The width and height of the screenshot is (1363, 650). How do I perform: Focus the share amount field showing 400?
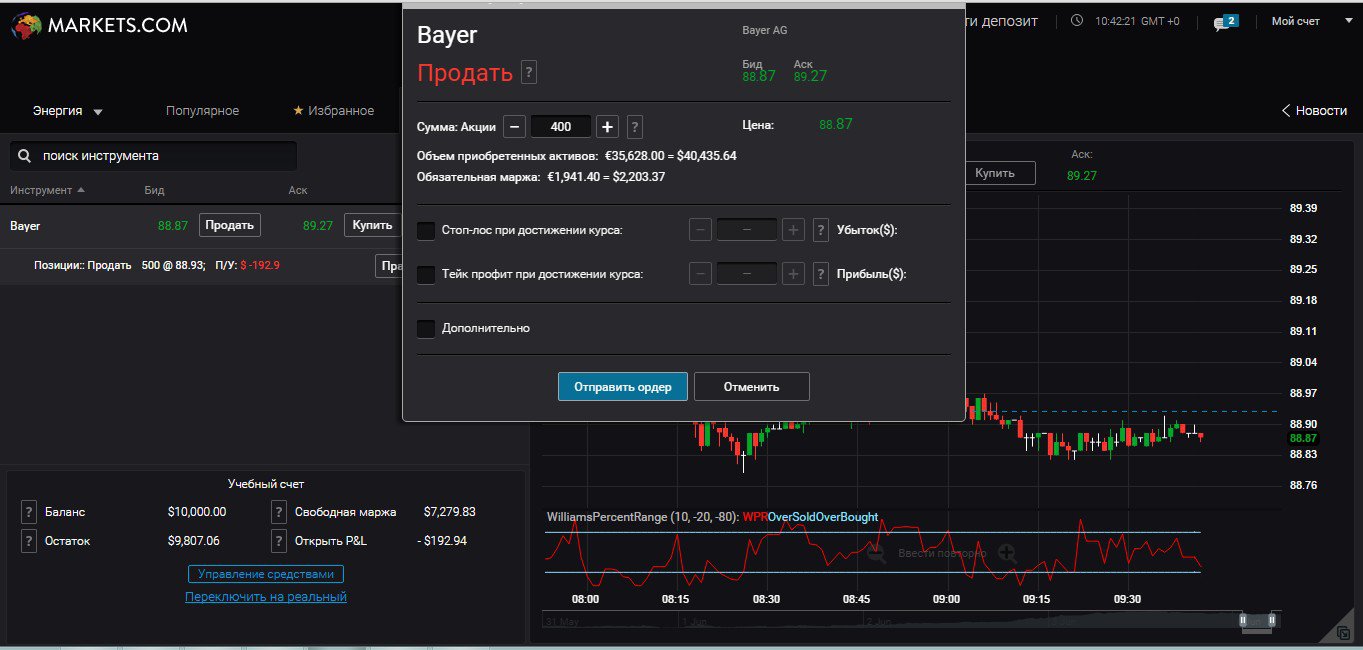[560, 127]
